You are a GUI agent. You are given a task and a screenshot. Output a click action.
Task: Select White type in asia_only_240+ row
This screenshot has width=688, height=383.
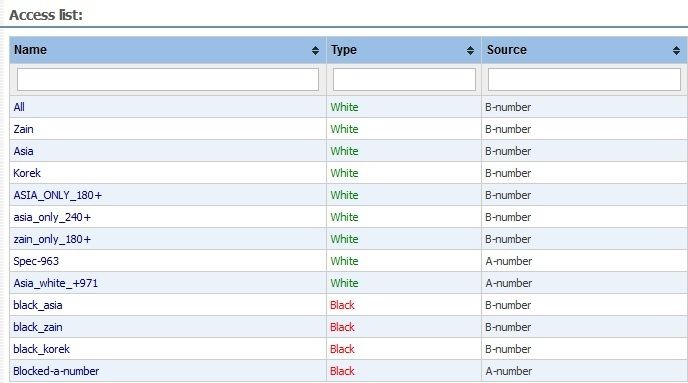pyautogui.click(x=344, y=217)
